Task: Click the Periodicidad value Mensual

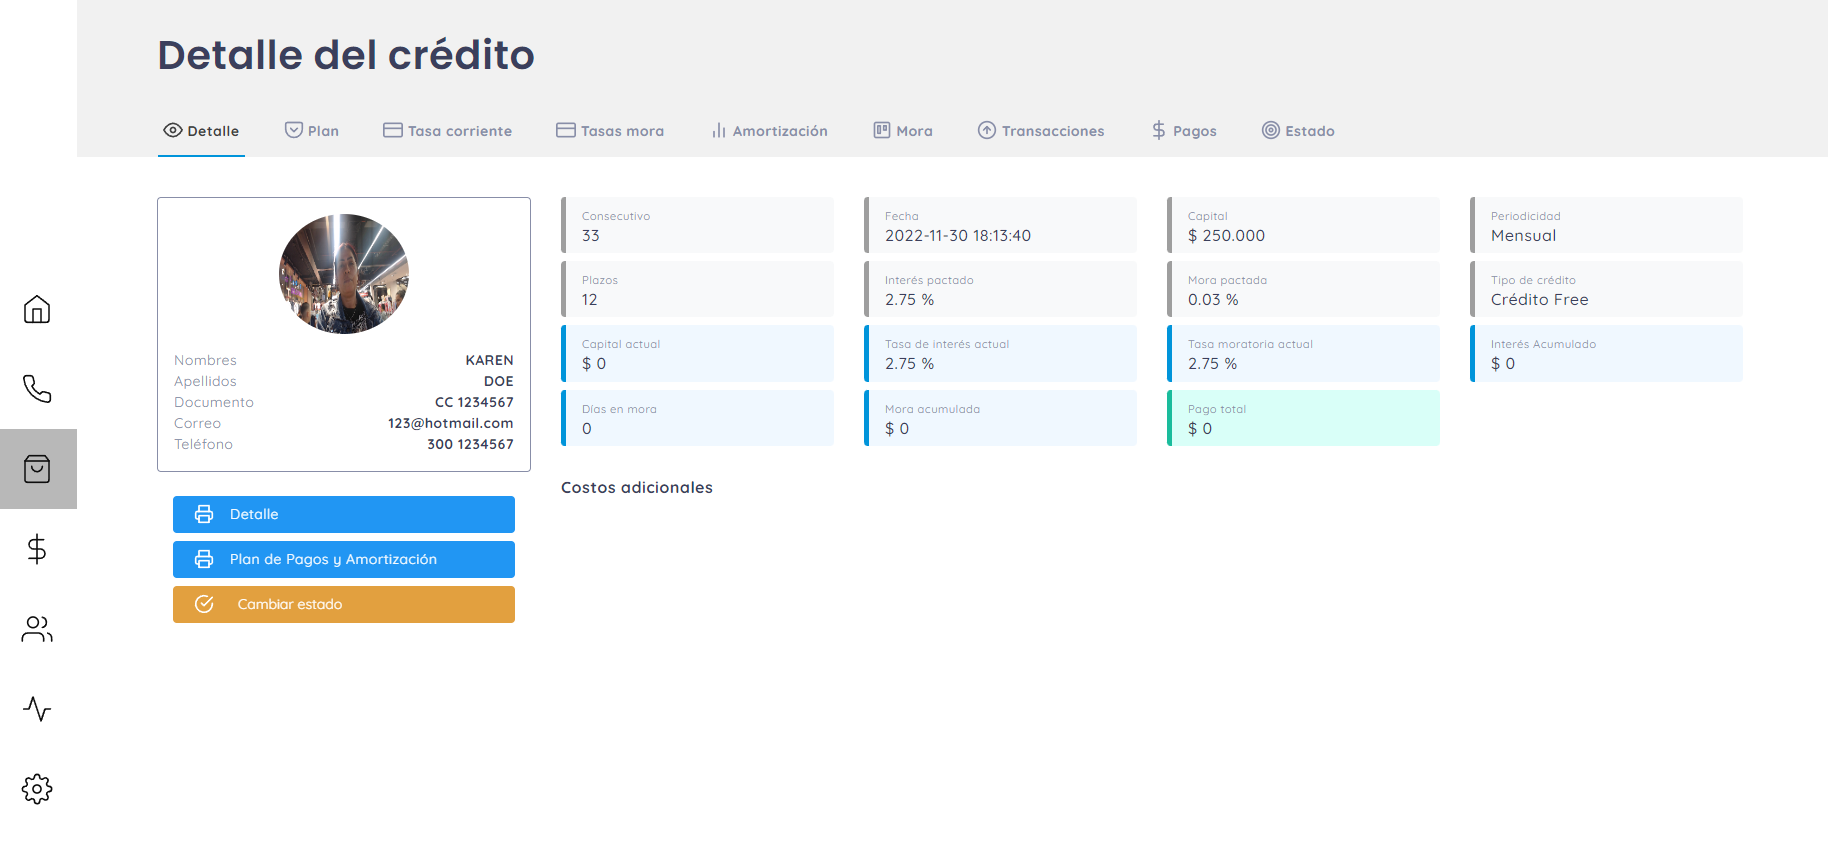Action: click(1523, 236)
